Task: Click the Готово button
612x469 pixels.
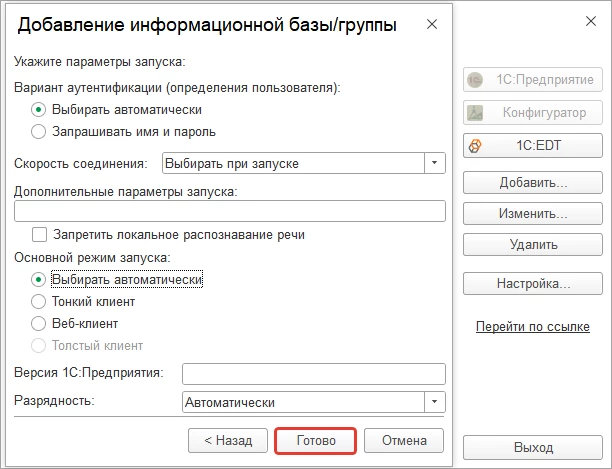Action: click(315, 441)
